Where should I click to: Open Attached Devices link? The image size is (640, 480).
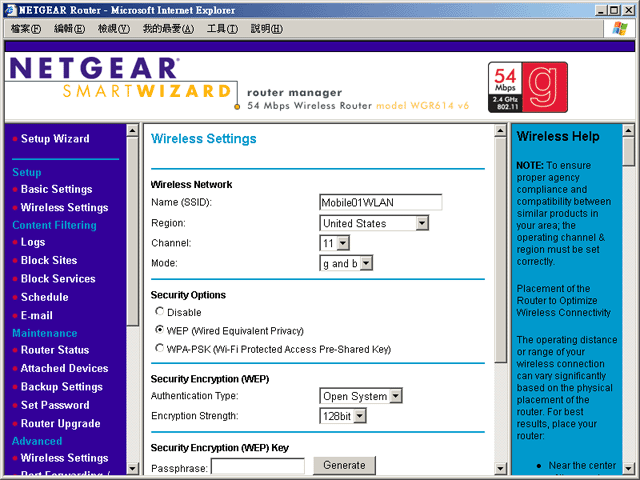64,368
